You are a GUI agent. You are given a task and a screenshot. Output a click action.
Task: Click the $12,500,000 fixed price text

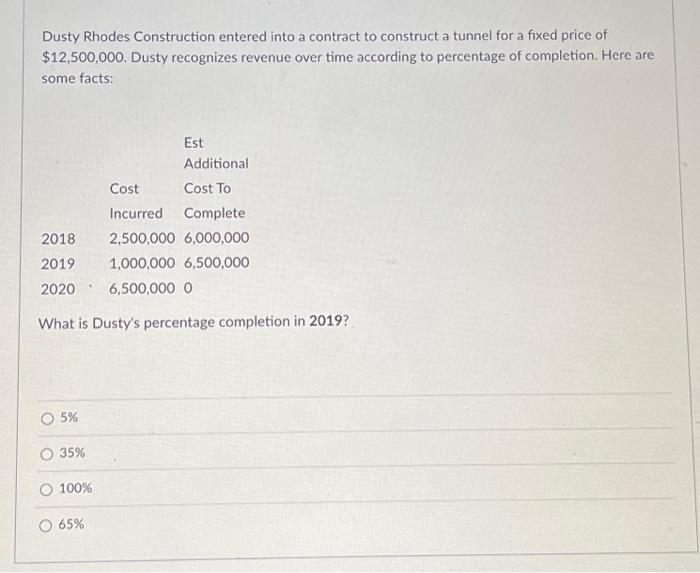click(84, 56)
